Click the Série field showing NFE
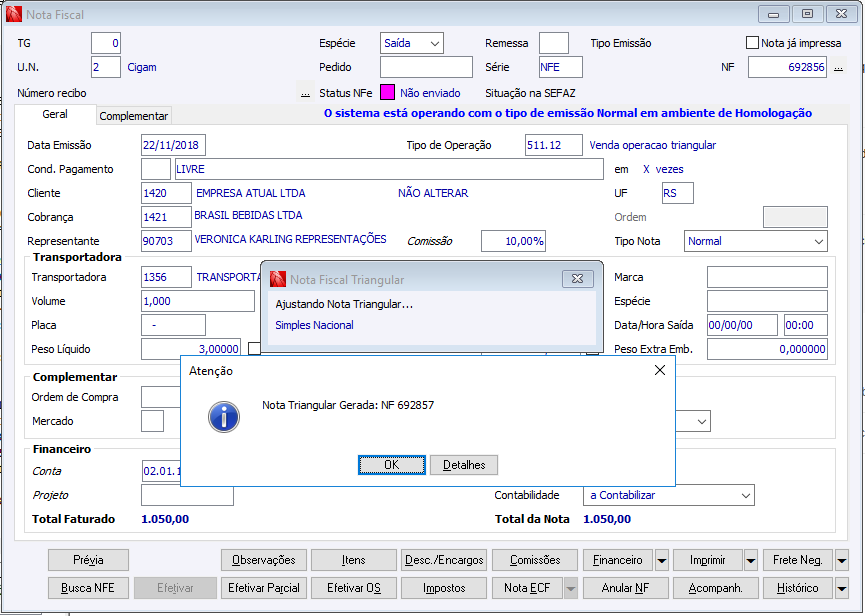 point(560,67)
